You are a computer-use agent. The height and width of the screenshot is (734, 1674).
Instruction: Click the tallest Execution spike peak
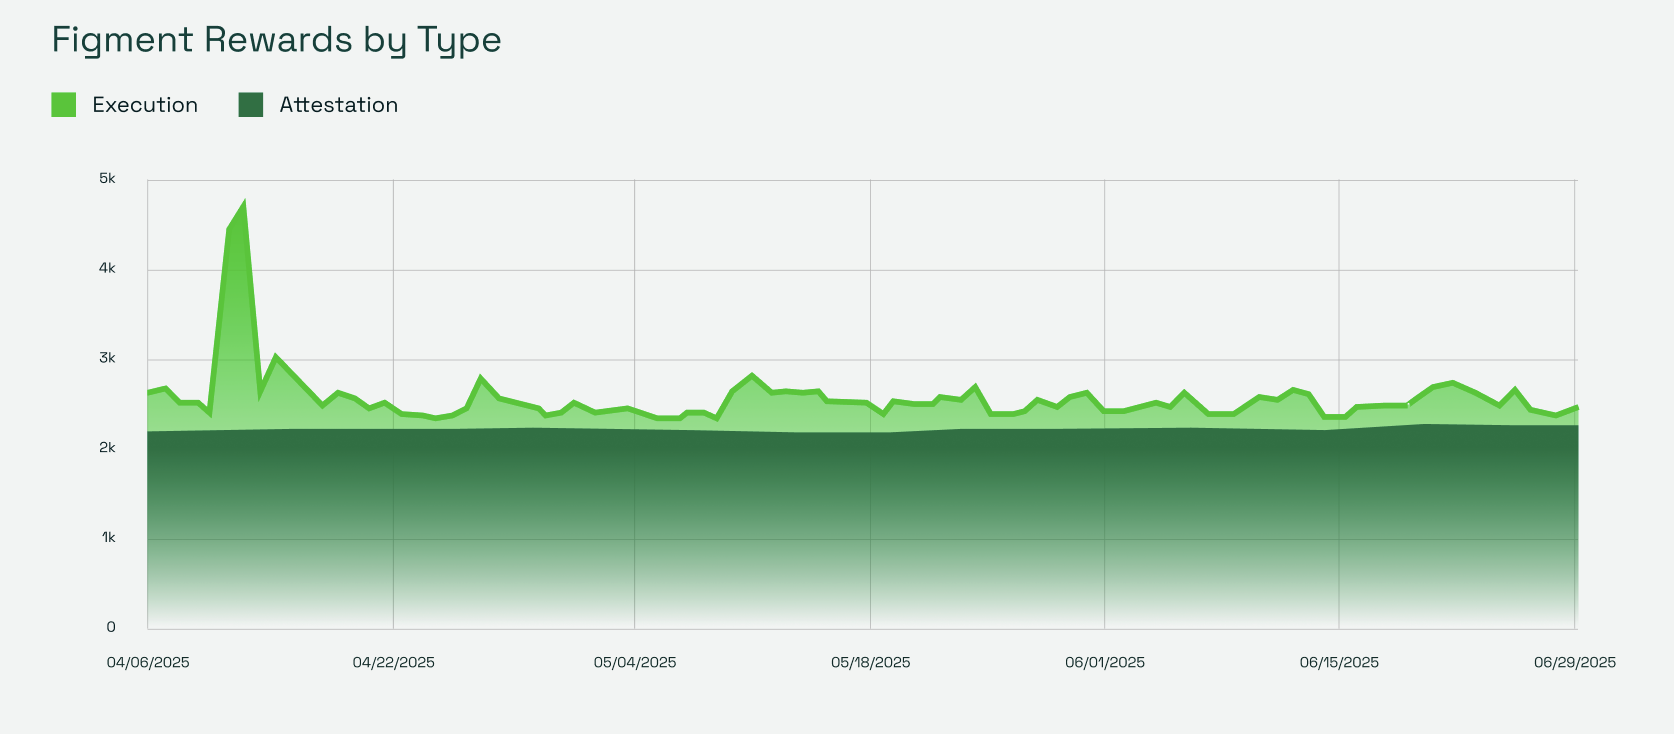click(x=244, y=204)
